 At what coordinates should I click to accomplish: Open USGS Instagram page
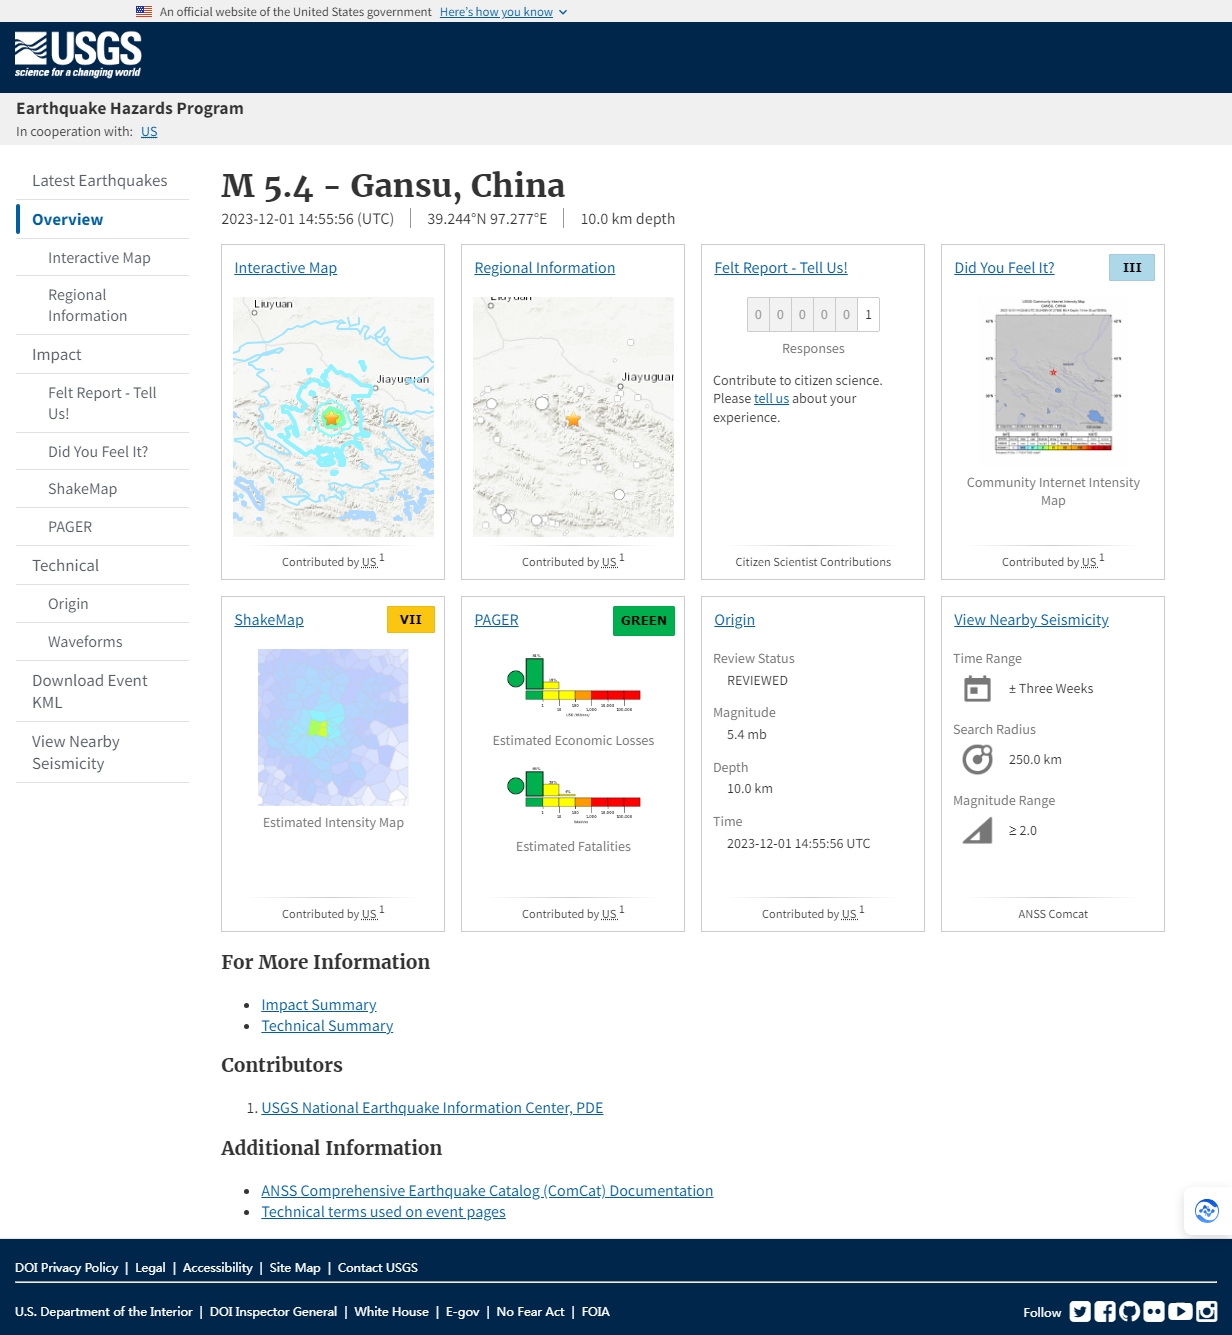(x=1207, y=1311)
